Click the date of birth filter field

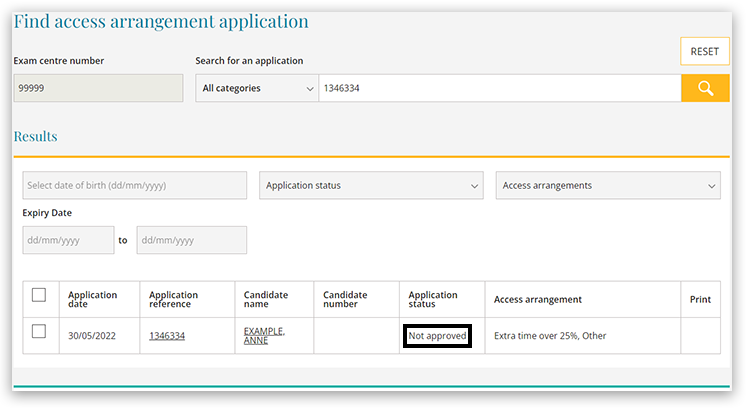[x=134, y=186]
